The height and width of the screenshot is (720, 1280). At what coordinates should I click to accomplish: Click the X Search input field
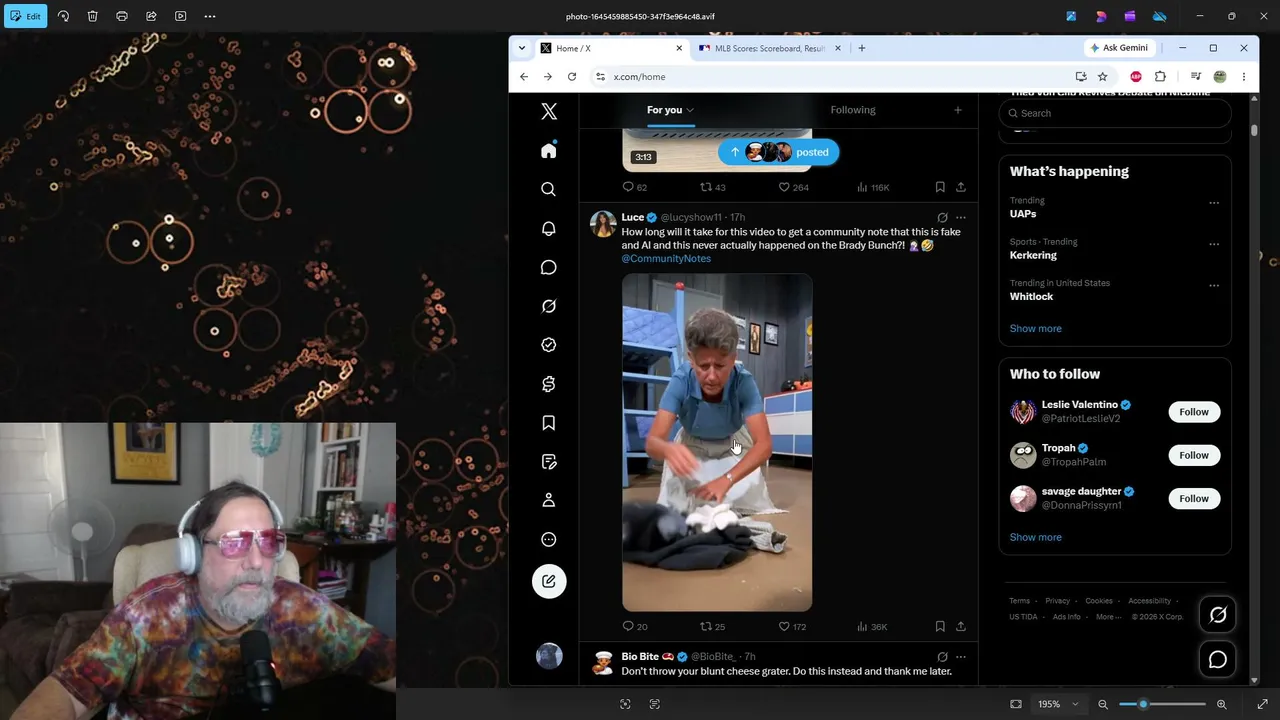pyautogui.click(x=1115, y=113)
